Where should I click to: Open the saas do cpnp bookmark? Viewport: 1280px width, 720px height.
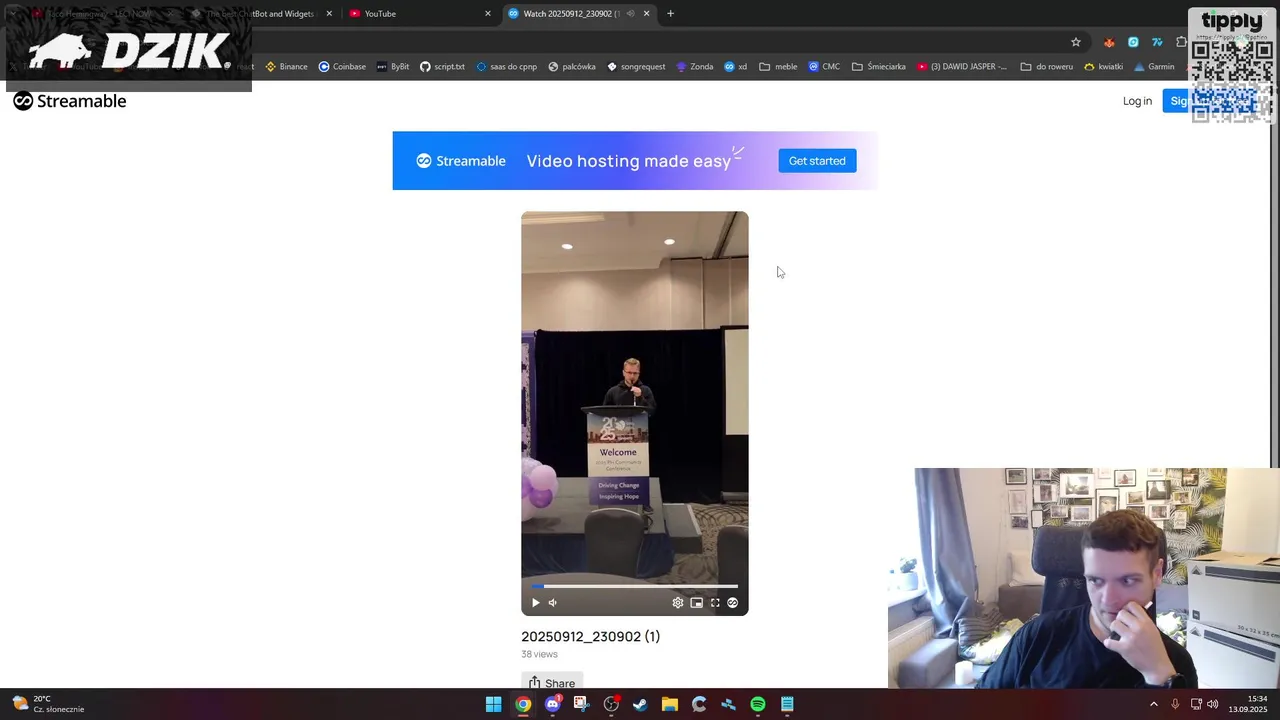coord(506,67)
